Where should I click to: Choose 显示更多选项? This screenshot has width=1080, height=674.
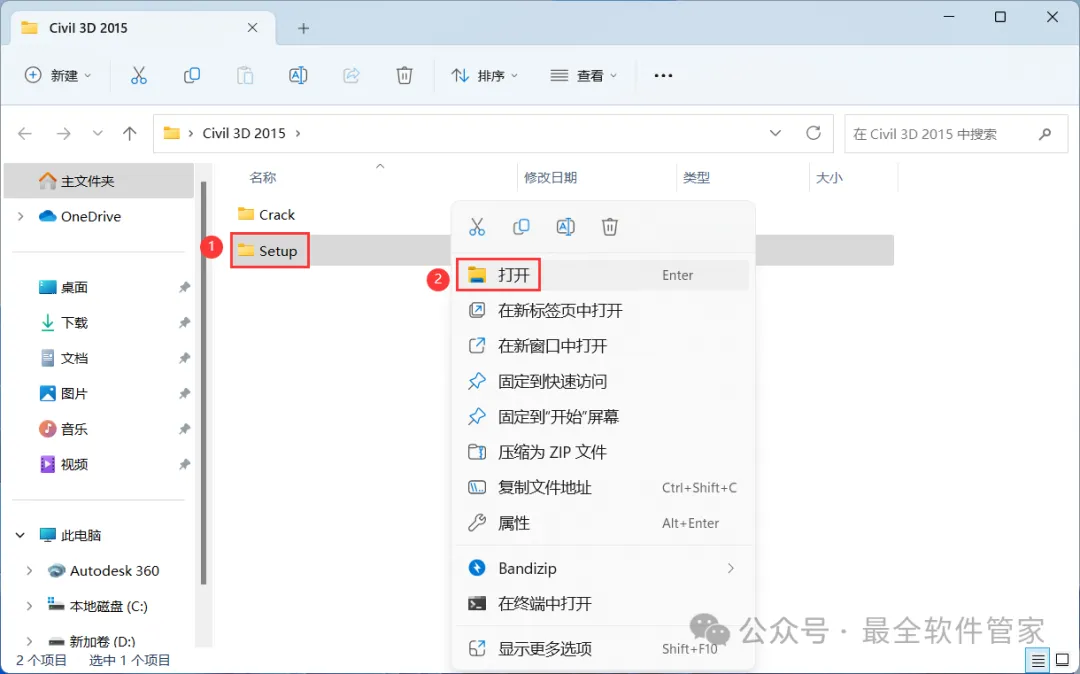(603, 649)
